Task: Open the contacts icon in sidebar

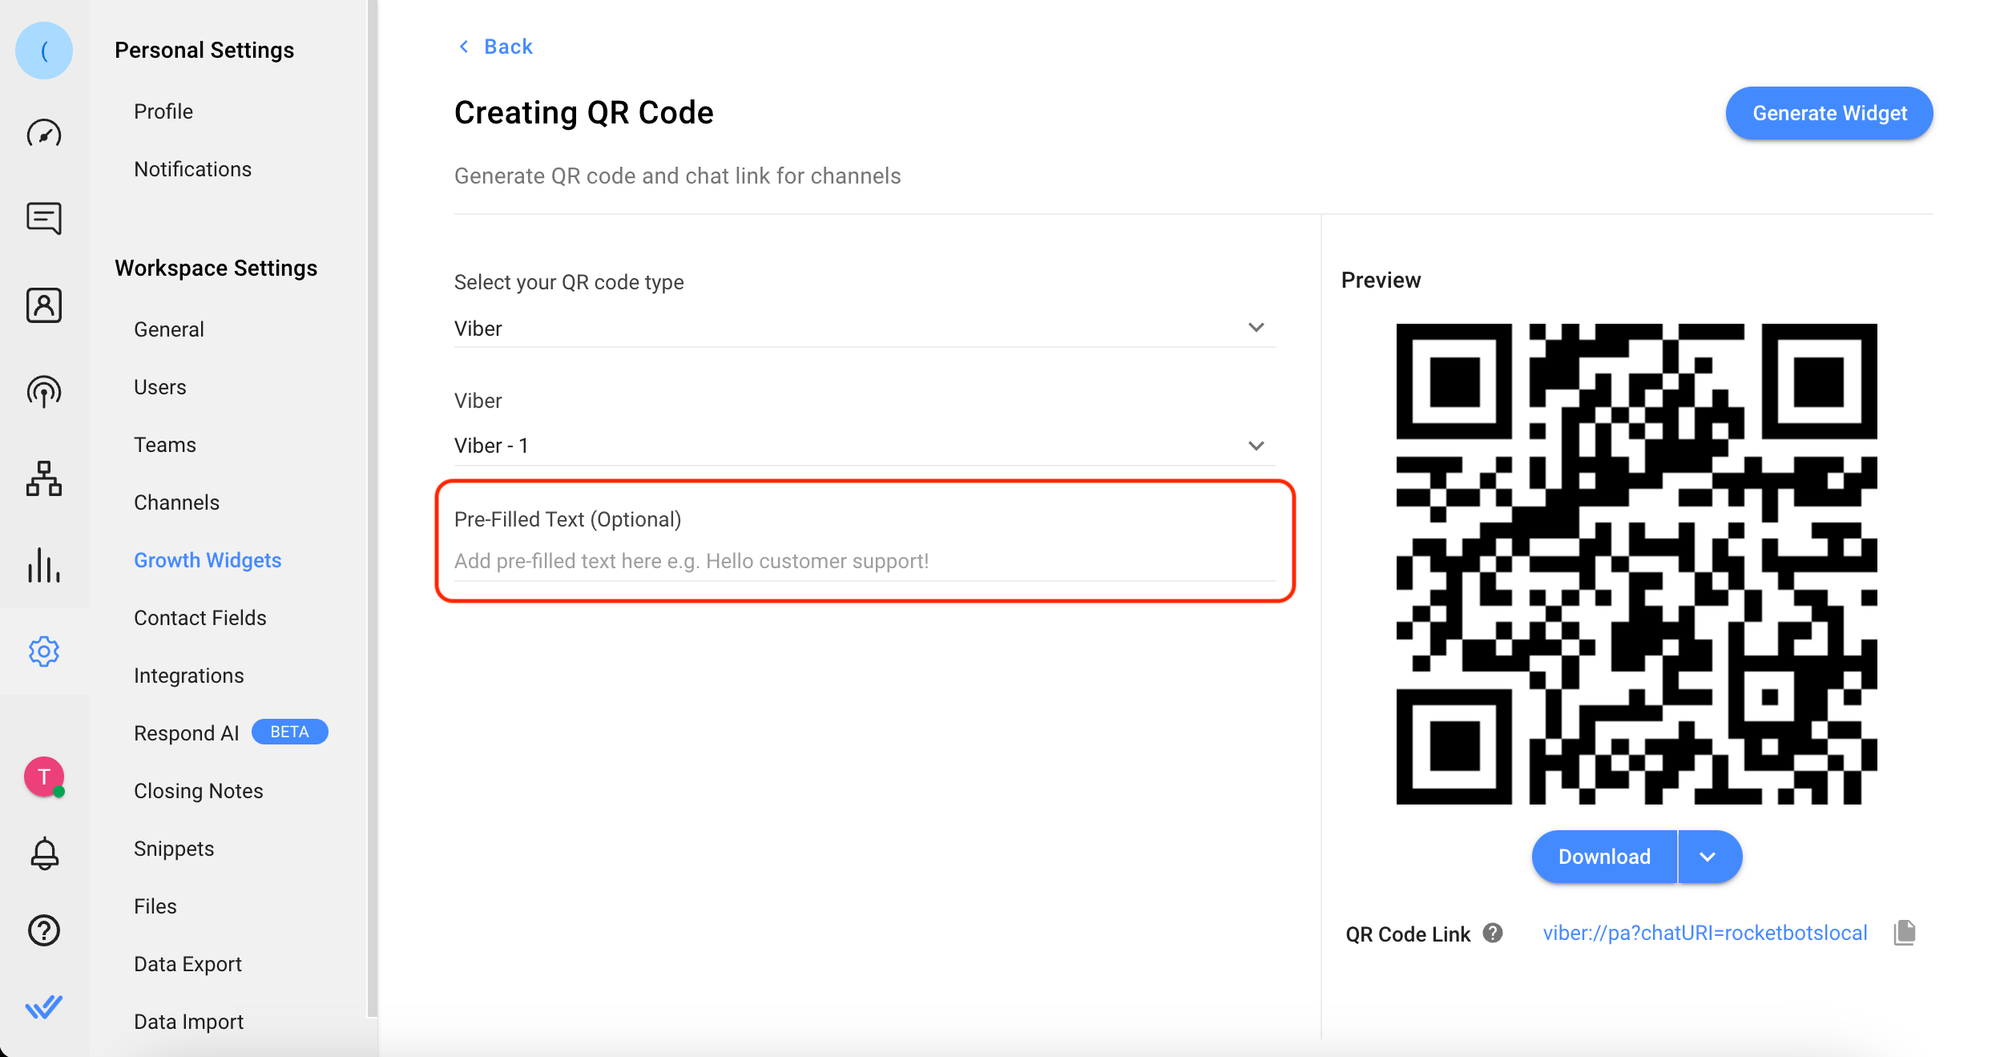Action: (x=44, y=305)
